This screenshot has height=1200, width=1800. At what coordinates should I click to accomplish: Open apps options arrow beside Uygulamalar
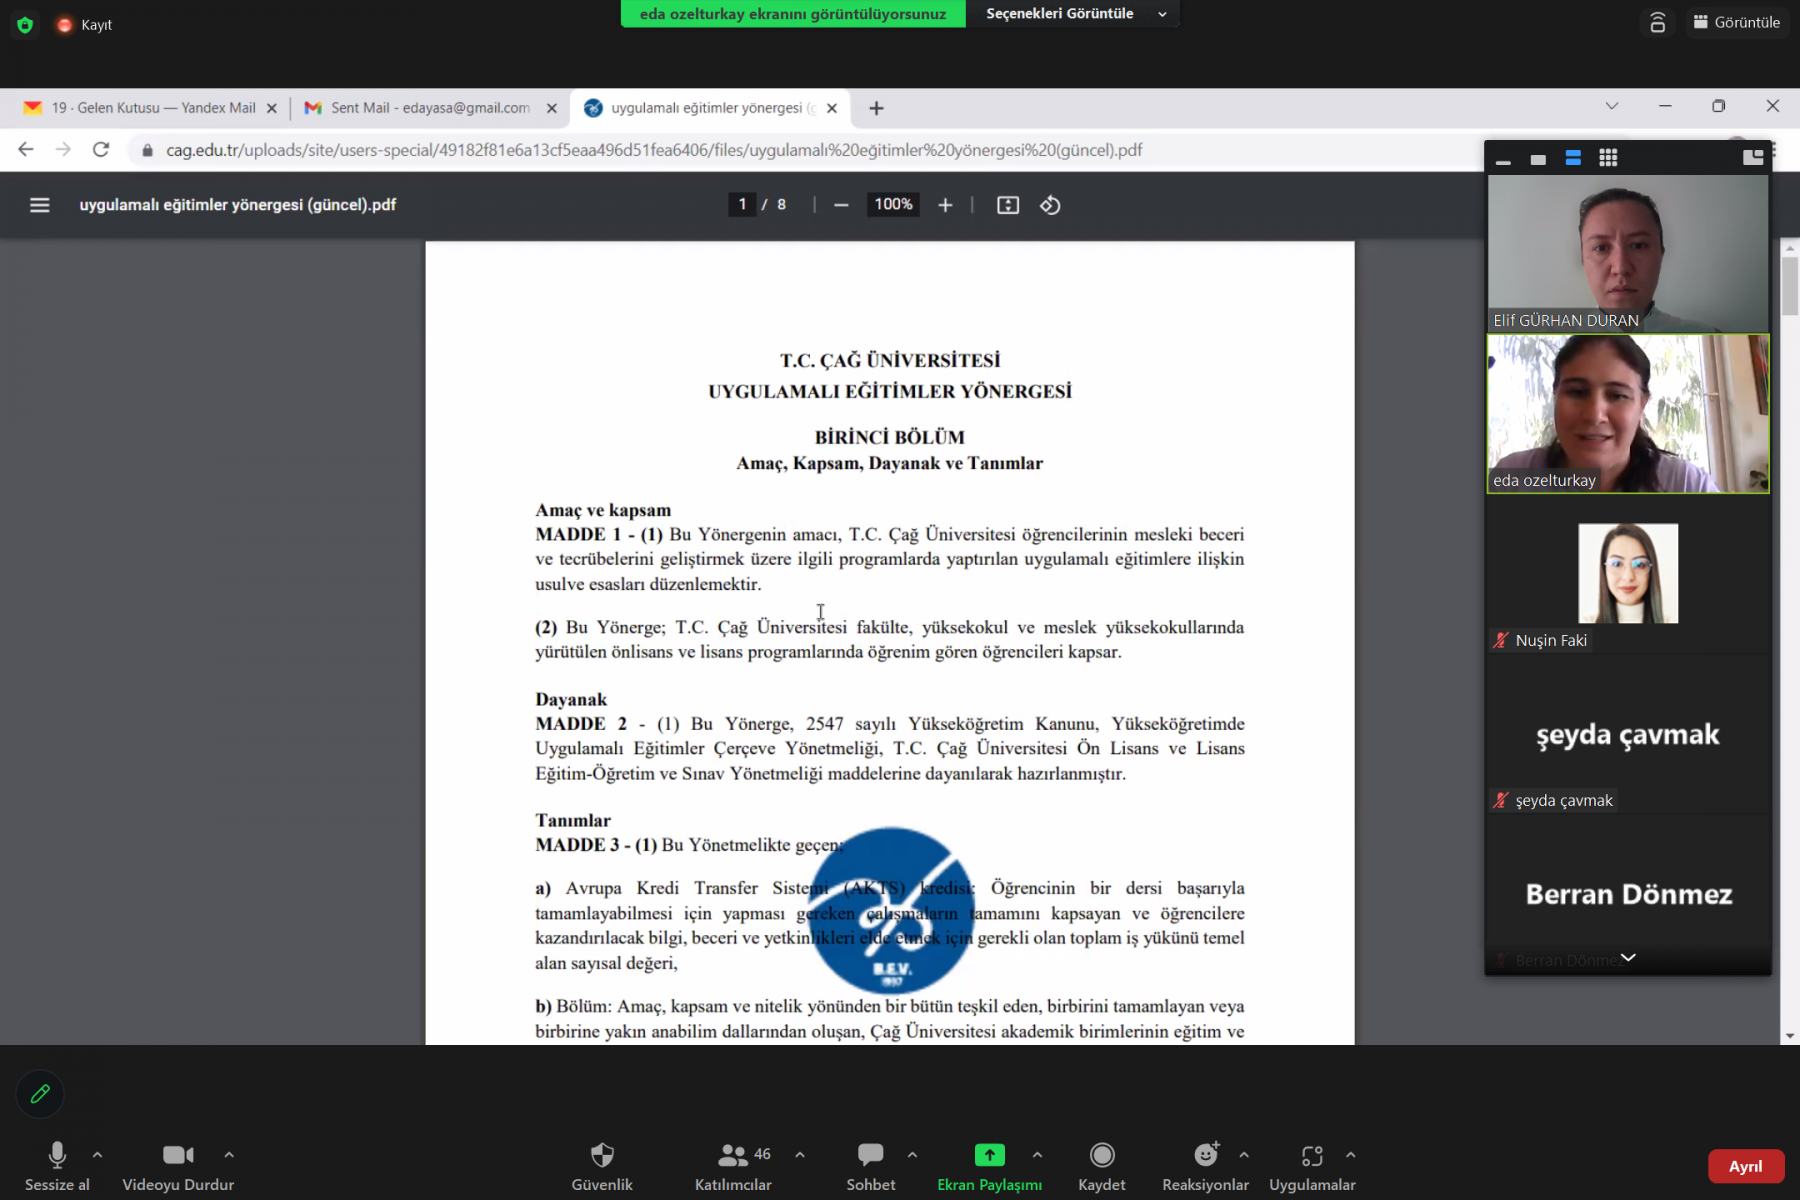coord(1351,1155)
